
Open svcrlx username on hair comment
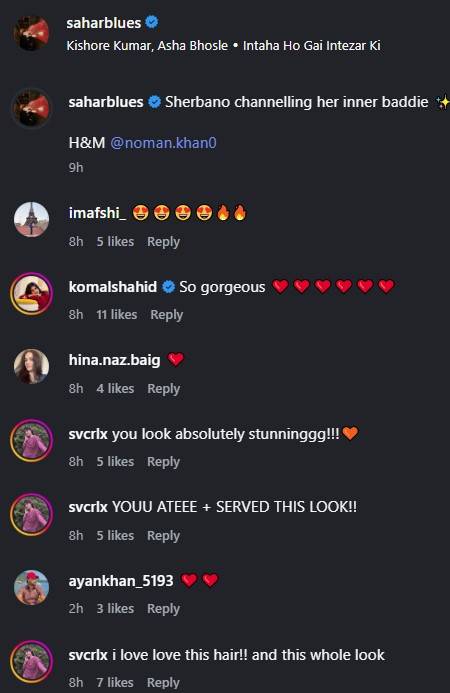pos(88,655)
